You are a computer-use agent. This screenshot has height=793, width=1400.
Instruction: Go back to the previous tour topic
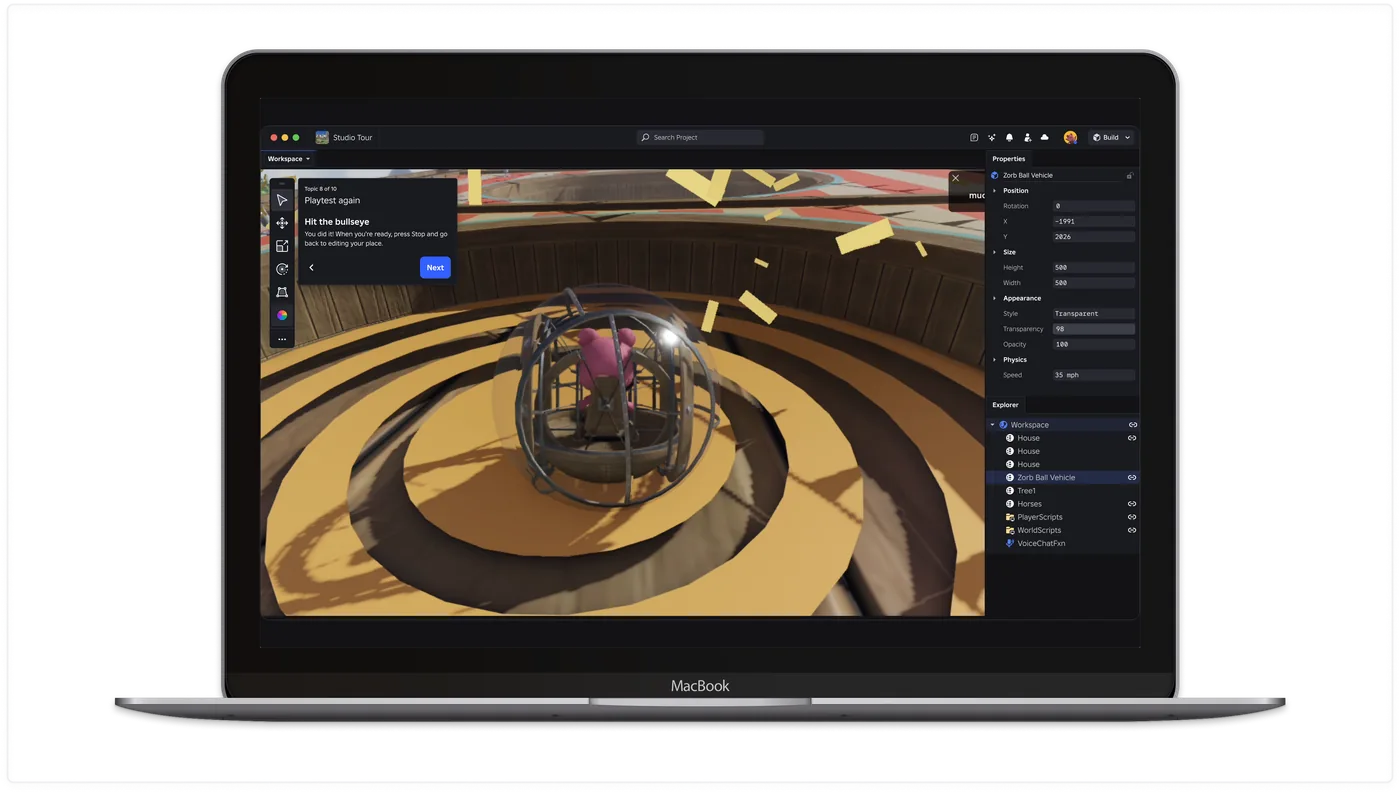pos(312,267)
